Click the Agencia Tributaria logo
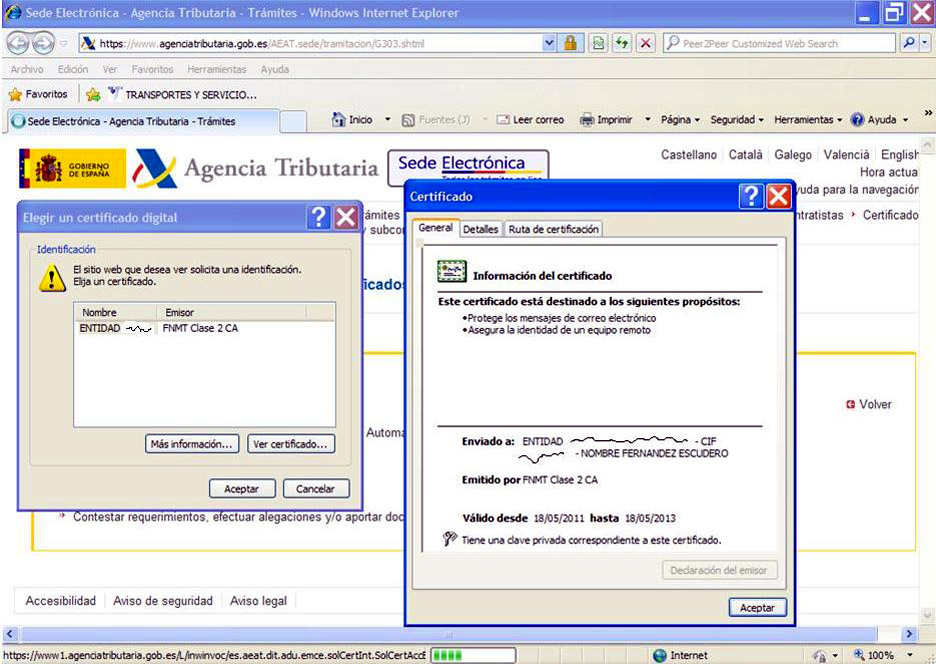936x664 pixels. pyautogui.click(x=255, y=168)
